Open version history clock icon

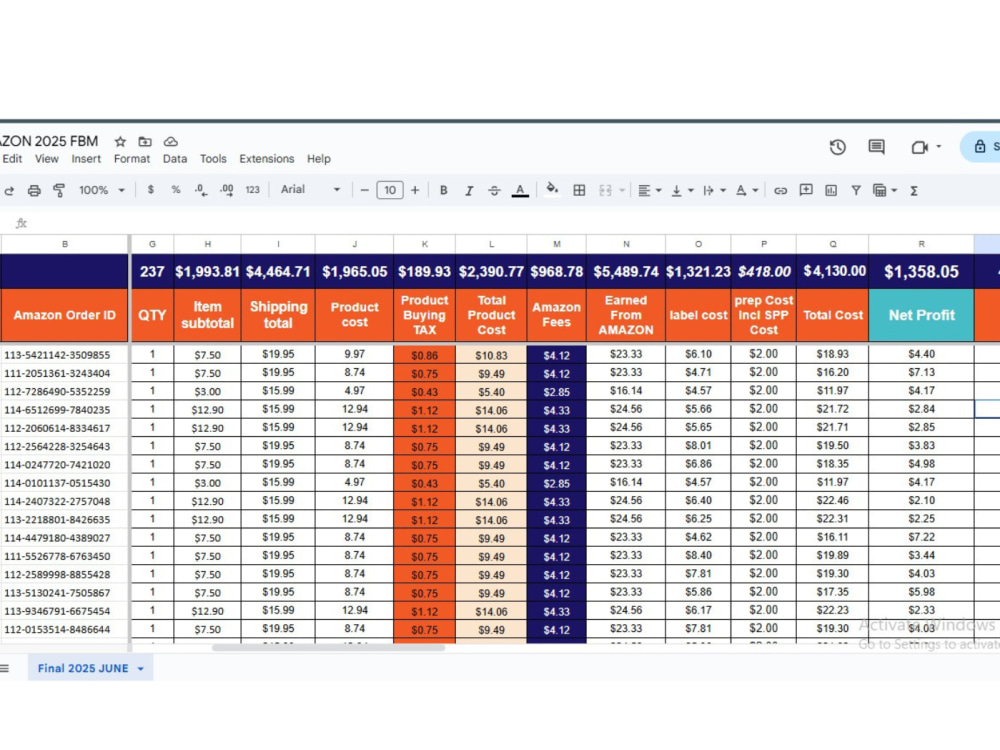pos(837,147)
